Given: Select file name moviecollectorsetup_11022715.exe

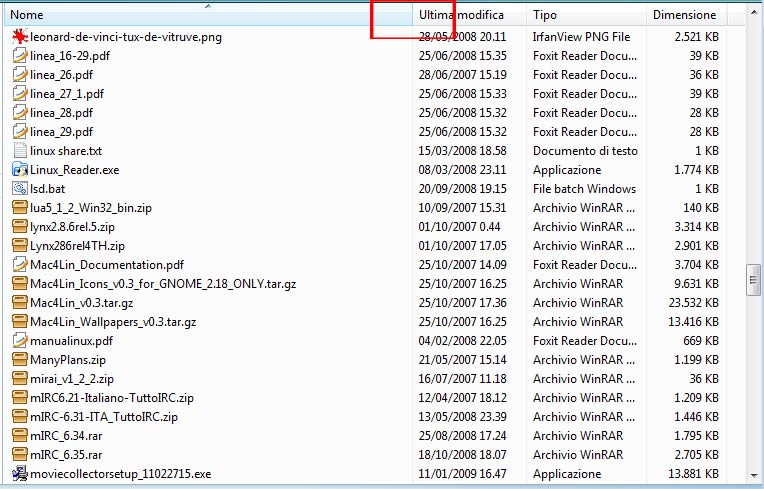Looking at the screenshot, I should click(120, 474).
